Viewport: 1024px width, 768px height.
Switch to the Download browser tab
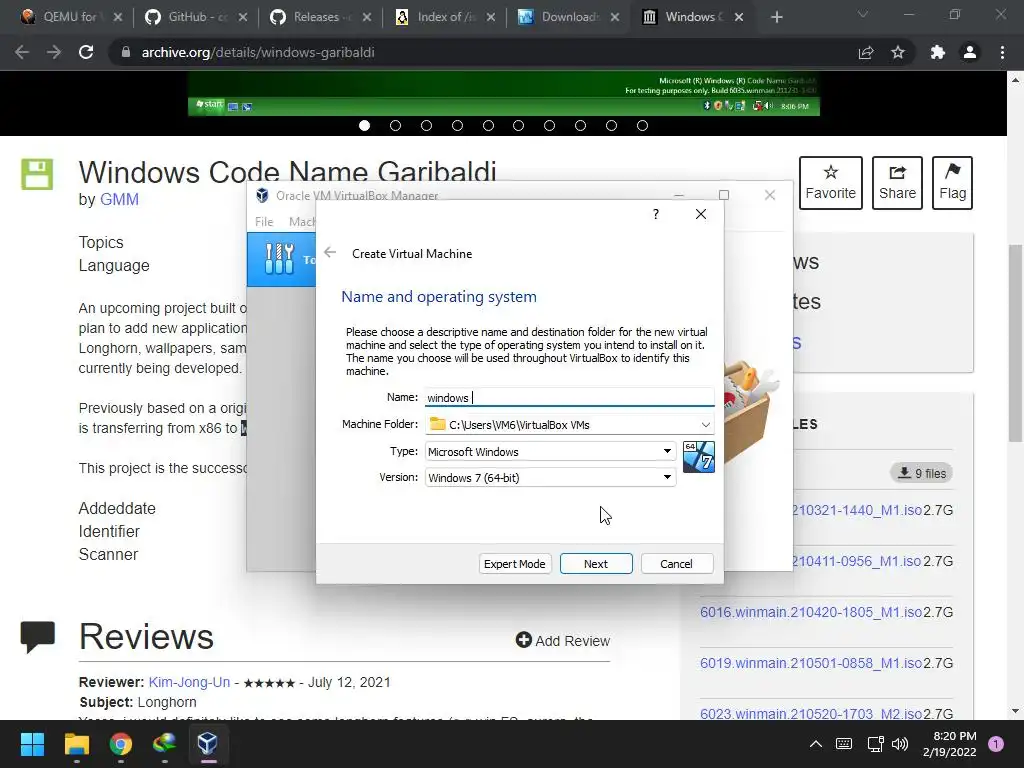(569, 17)
